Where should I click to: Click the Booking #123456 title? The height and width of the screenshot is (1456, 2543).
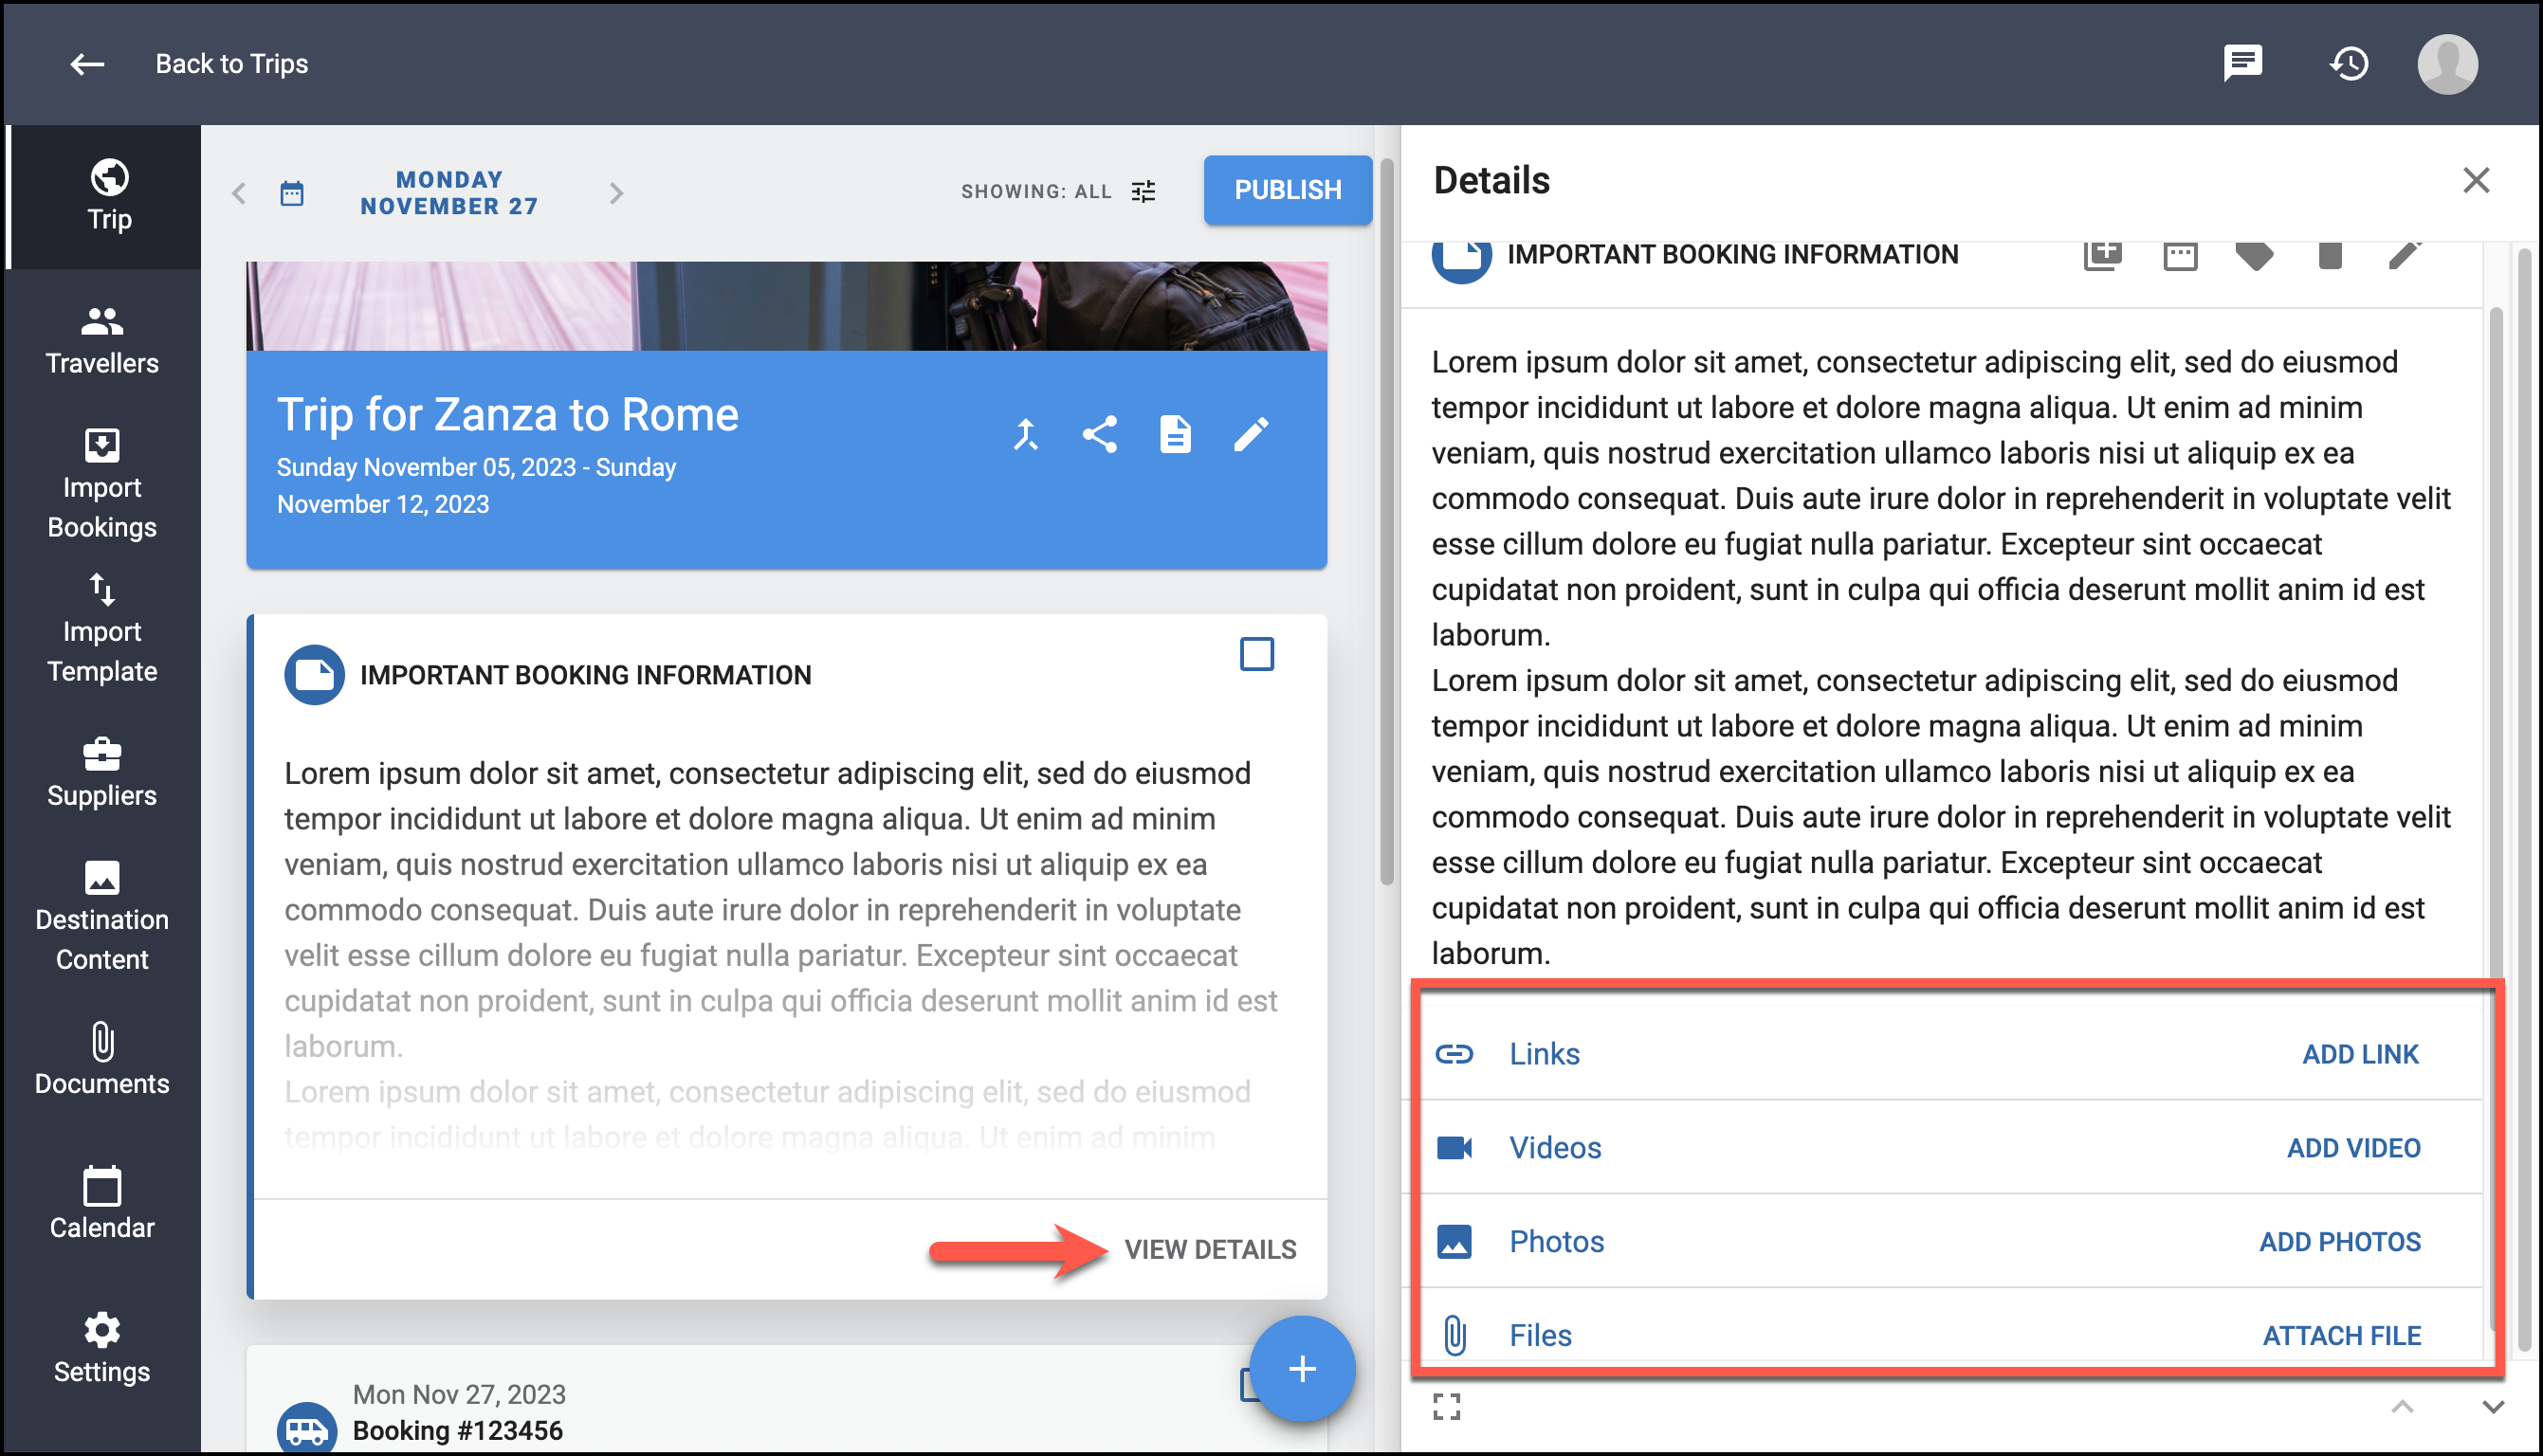[x=458, y=1430]
